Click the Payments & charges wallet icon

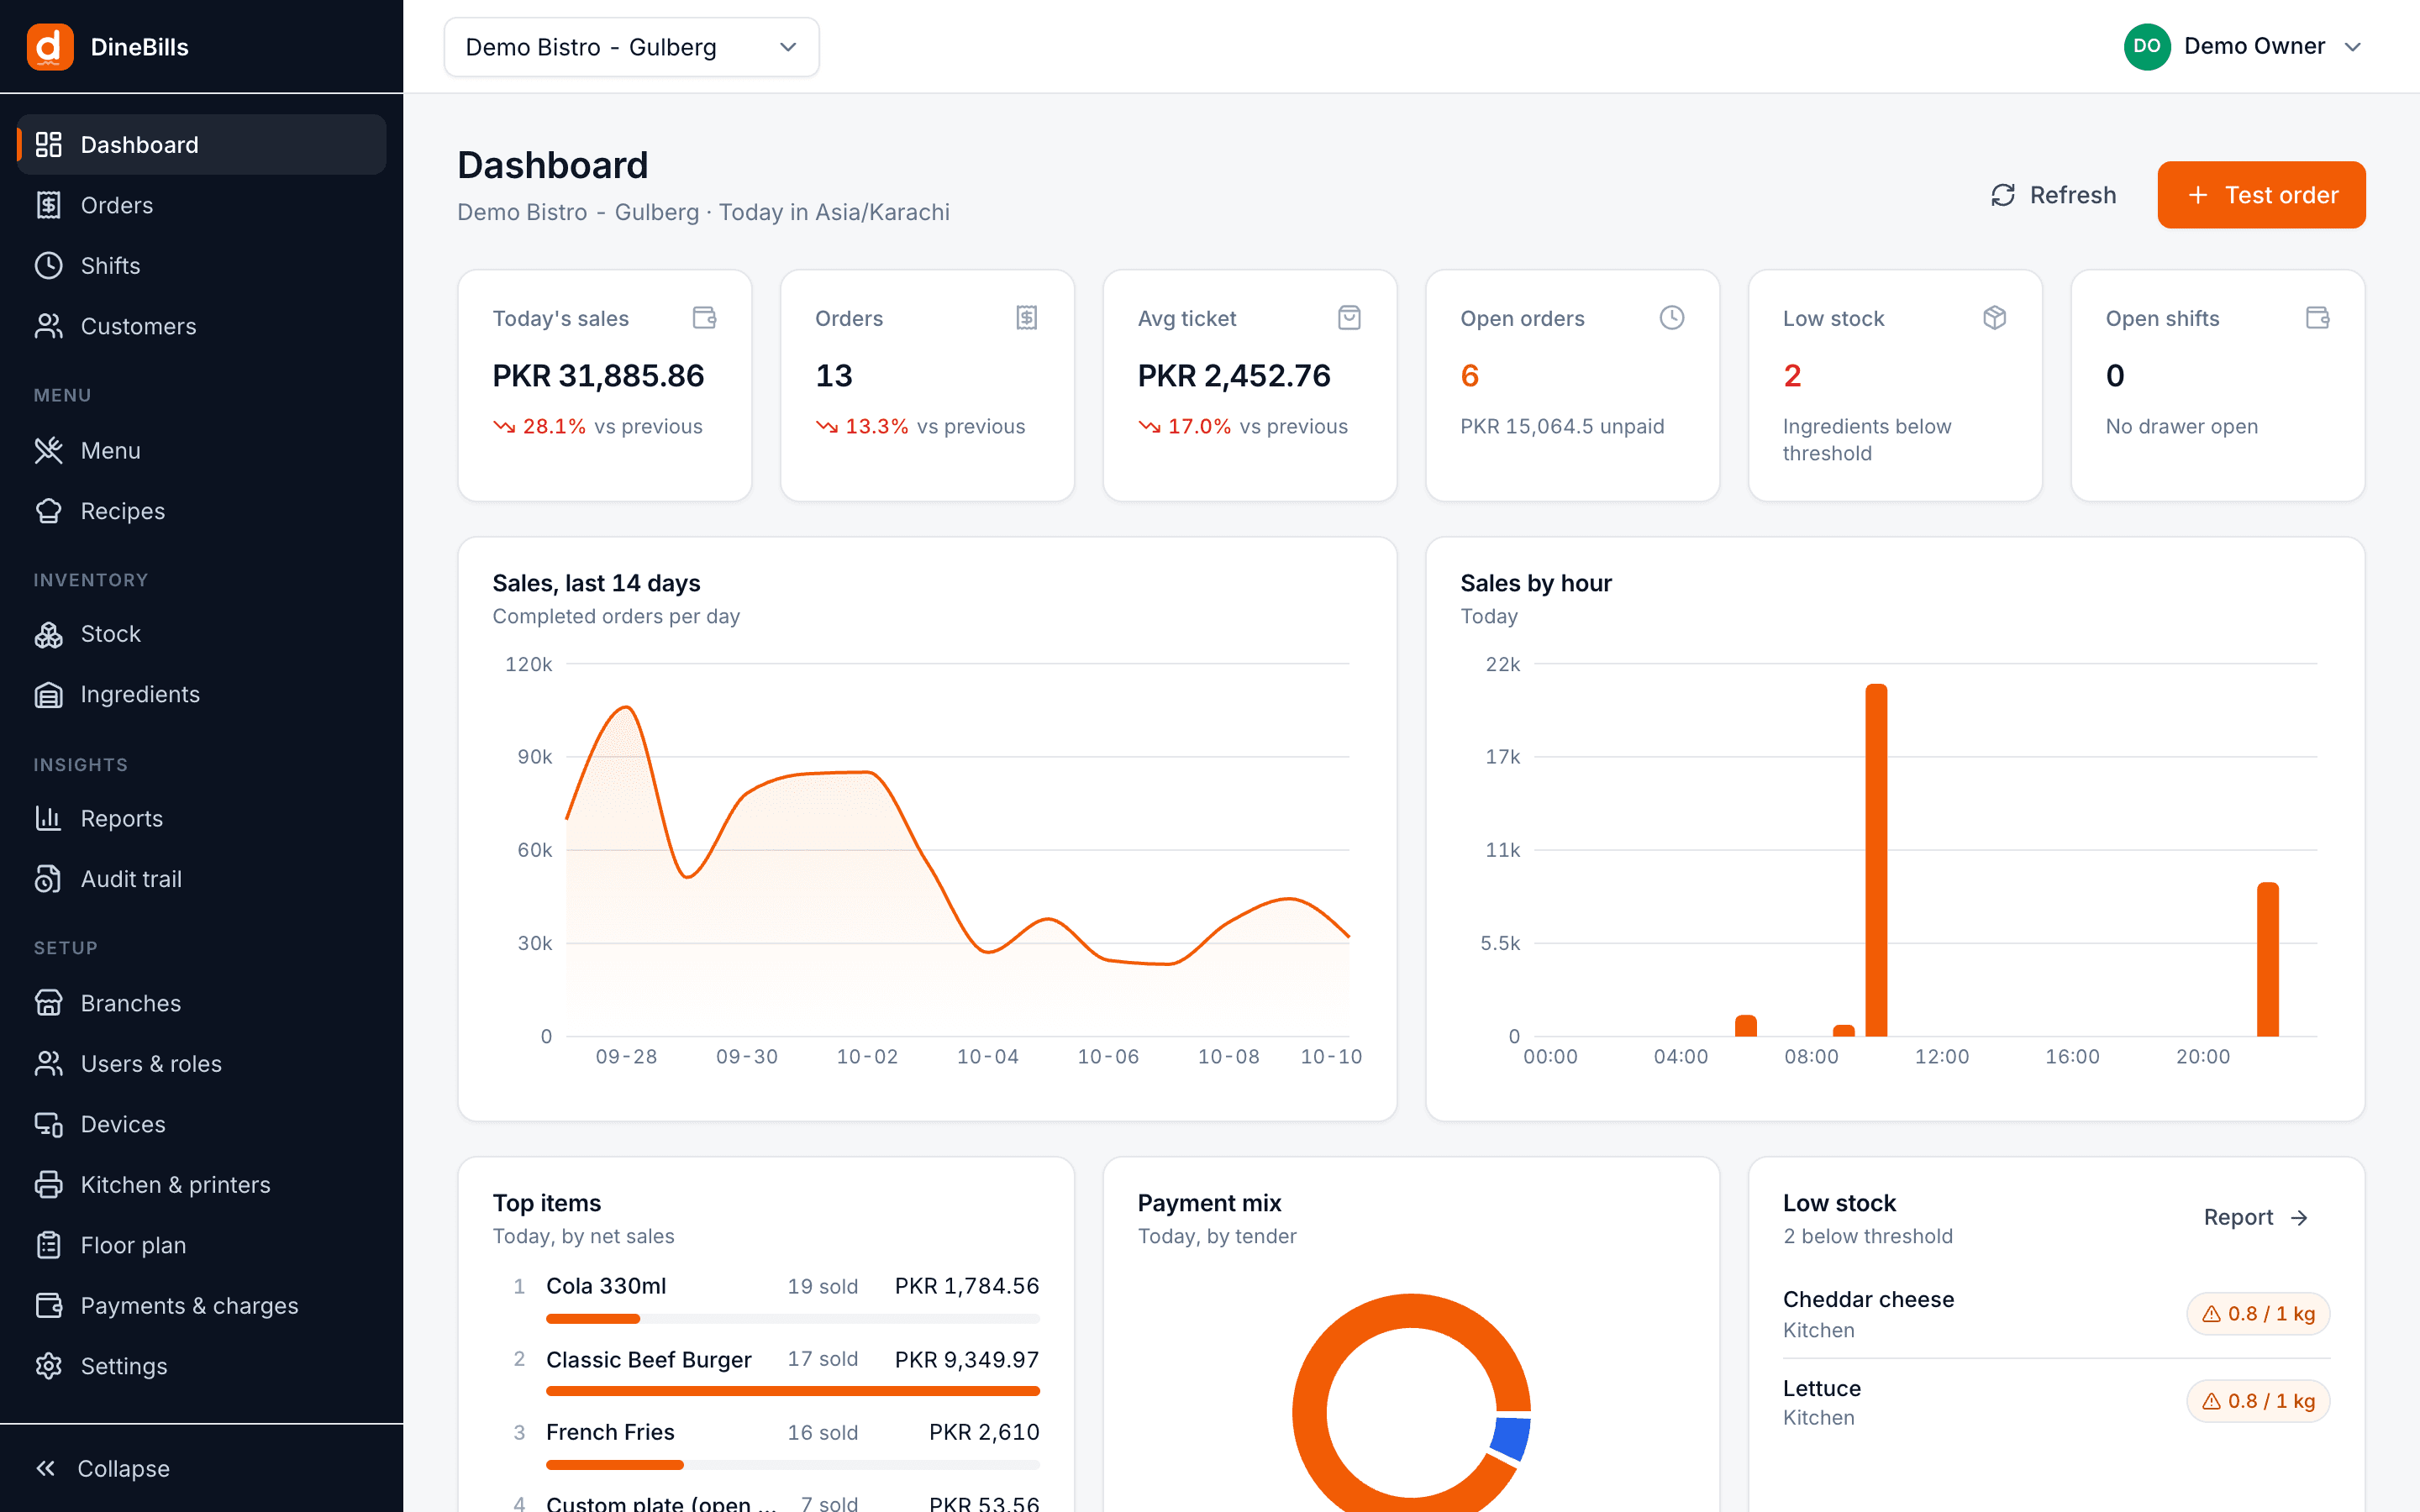point(48,1306)
